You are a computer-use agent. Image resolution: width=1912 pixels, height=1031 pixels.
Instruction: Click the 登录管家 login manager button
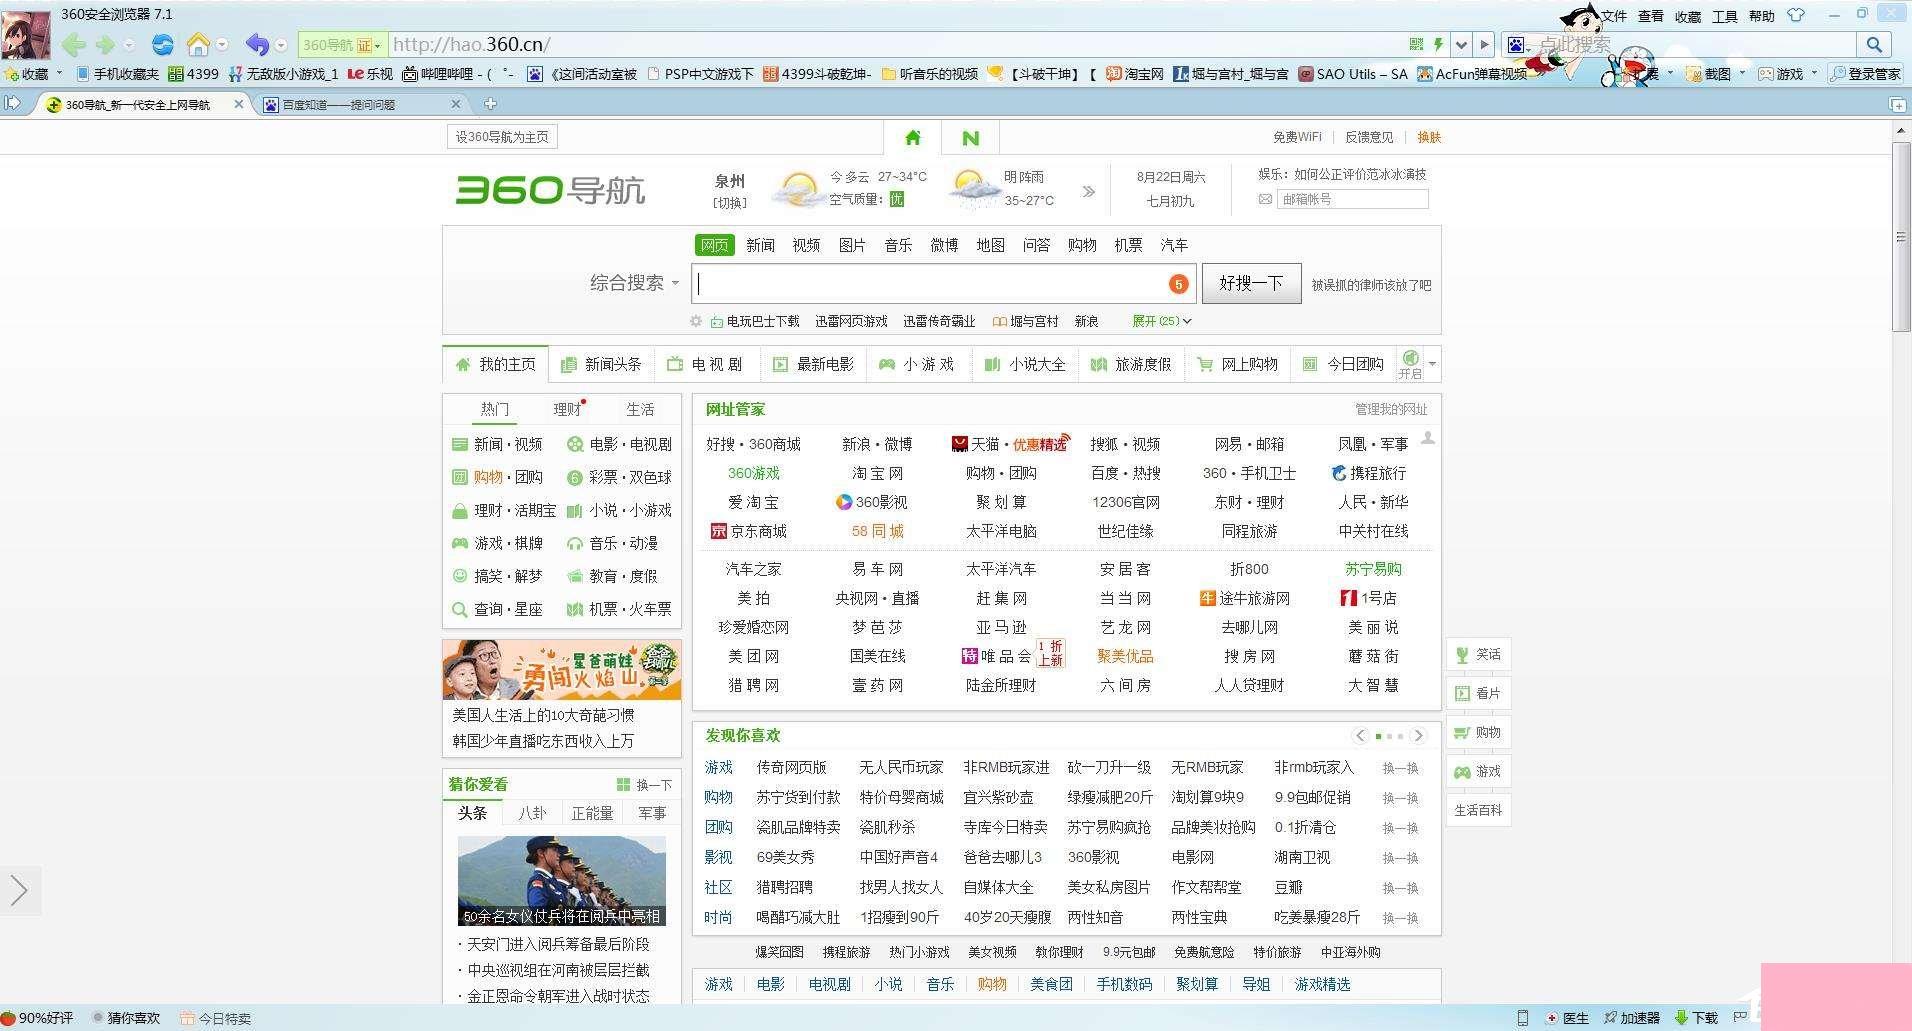(1866, 74)
